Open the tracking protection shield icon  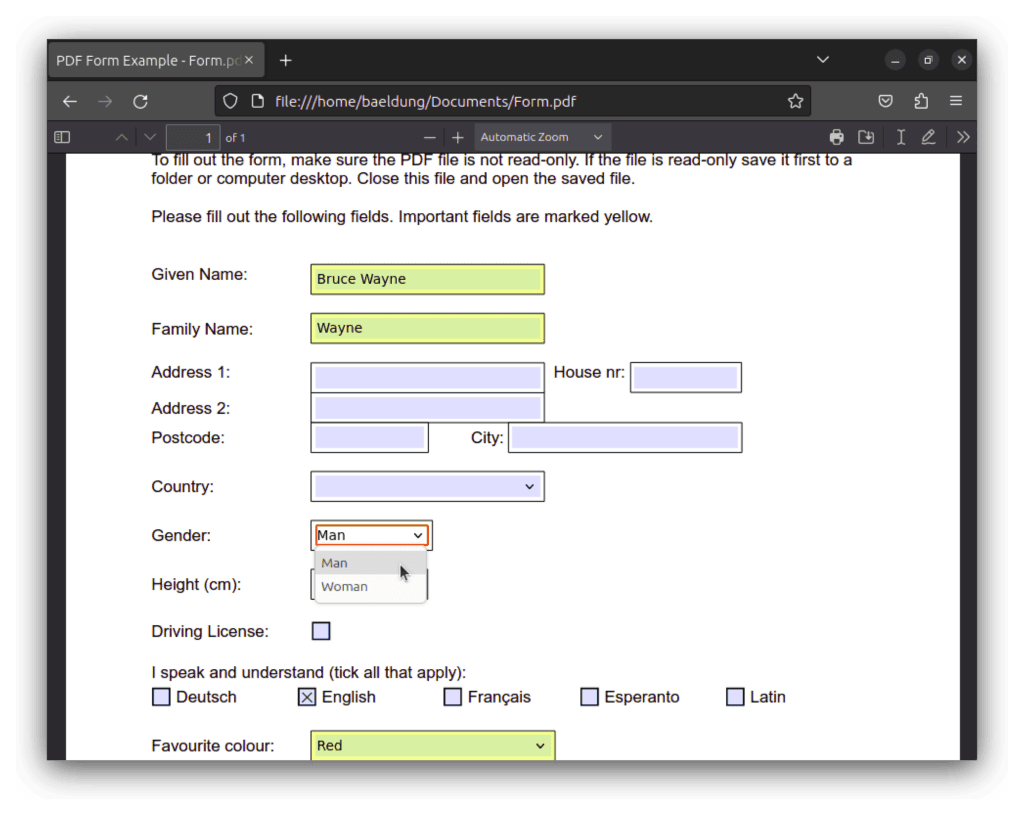tap(230, 101)
